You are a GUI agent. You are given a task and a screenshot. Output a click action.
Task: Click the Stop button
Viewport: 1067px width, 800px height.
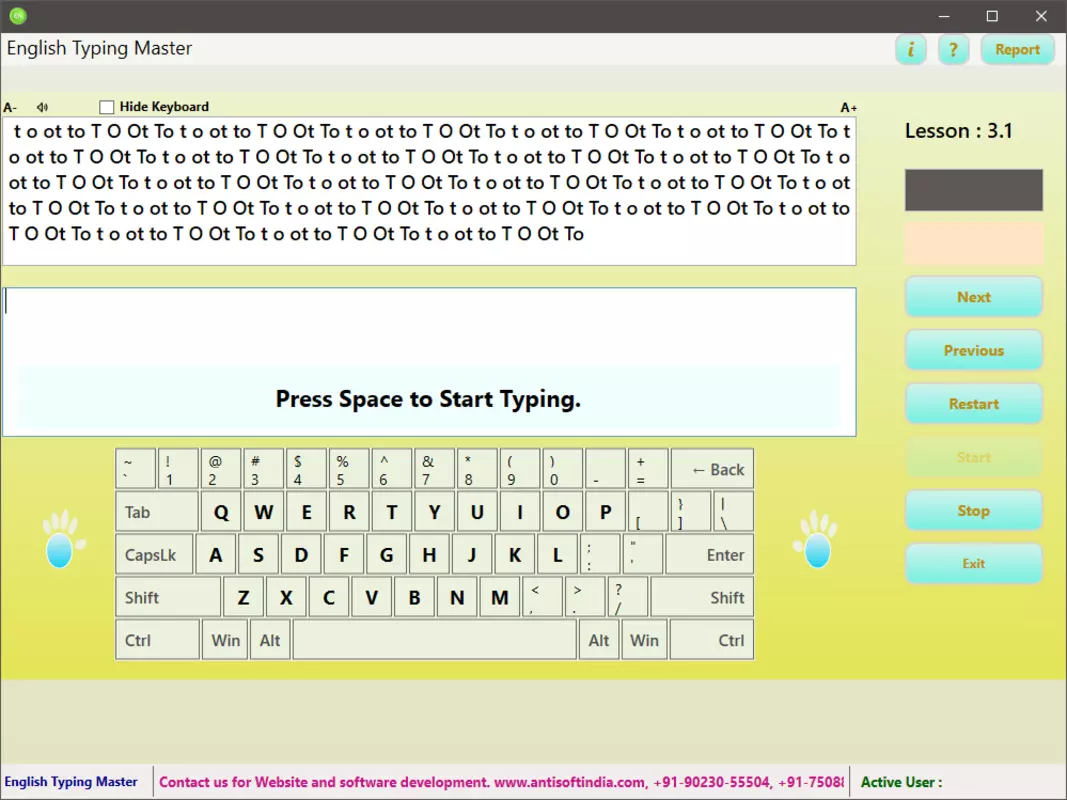pyautogui.click(x=973, y=510)
